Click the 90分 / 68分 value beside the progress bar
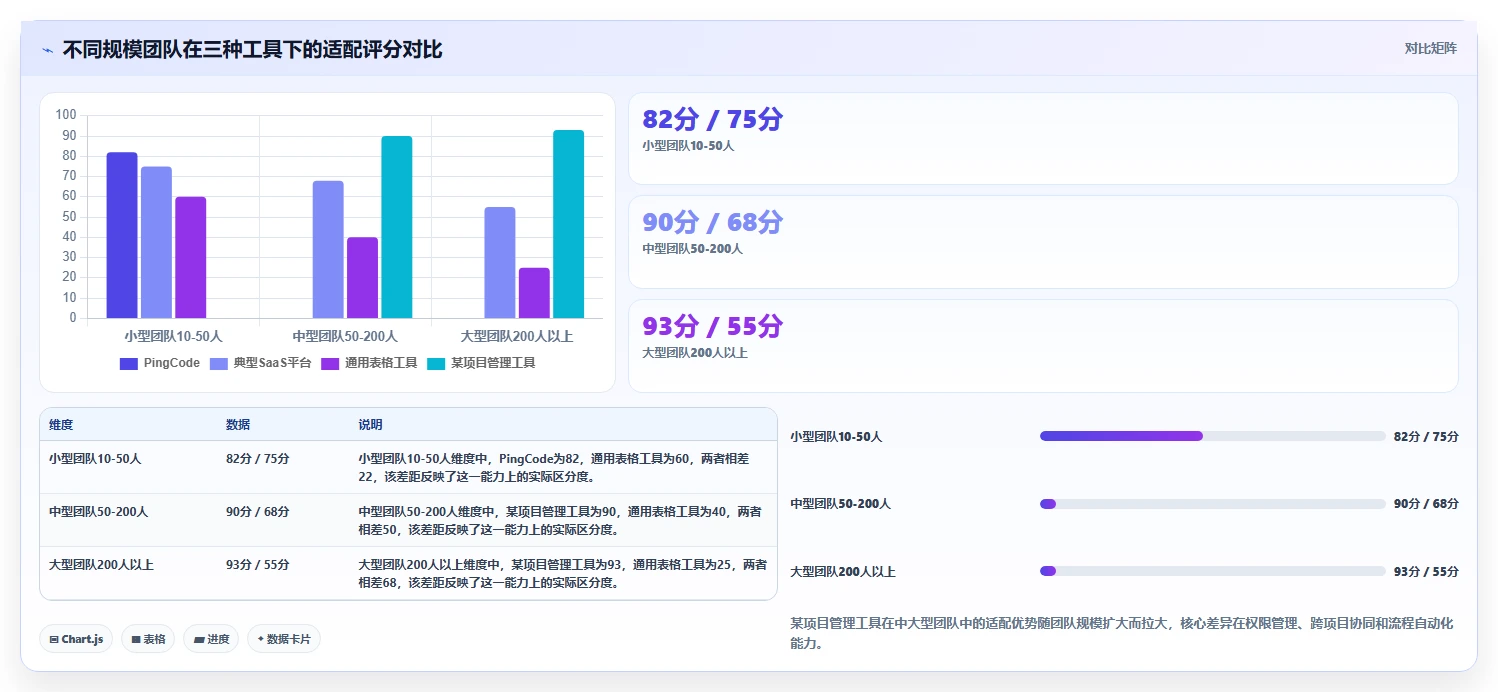 (x=1426, y=504)
